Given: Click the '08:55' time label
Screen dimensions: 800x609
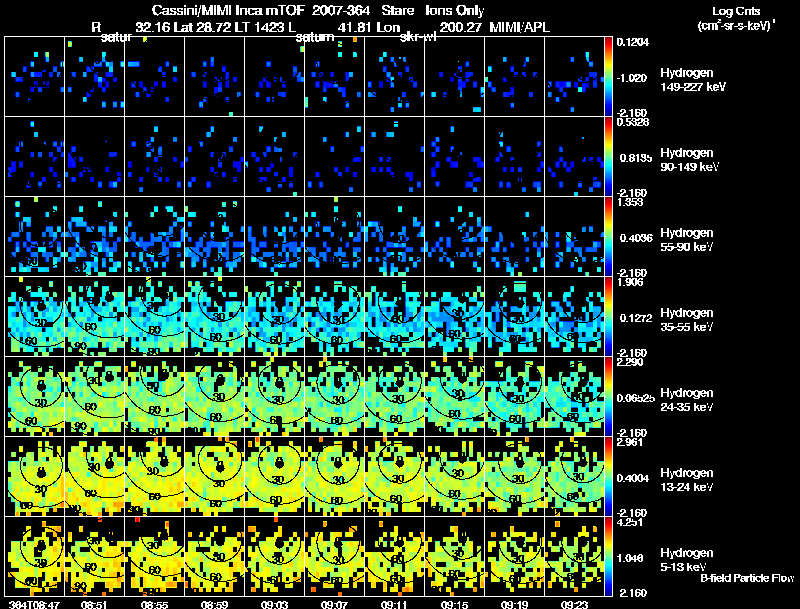Looking at the screenshot, I should tap(154, 604).
